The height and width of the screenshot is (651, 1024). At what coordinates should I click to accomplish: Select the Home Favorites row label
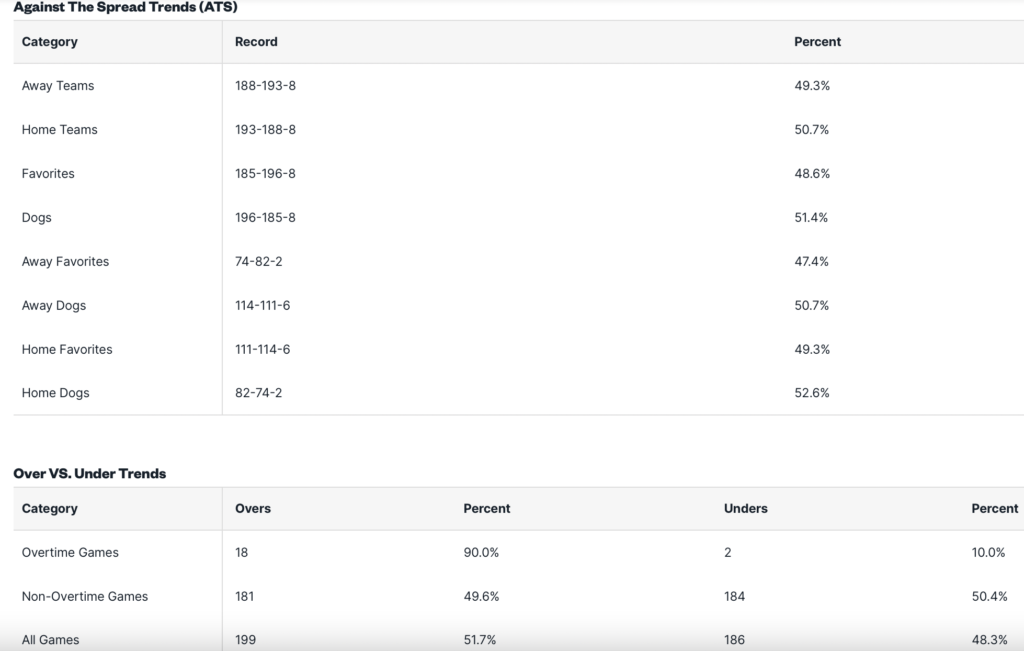coord(67,349)
